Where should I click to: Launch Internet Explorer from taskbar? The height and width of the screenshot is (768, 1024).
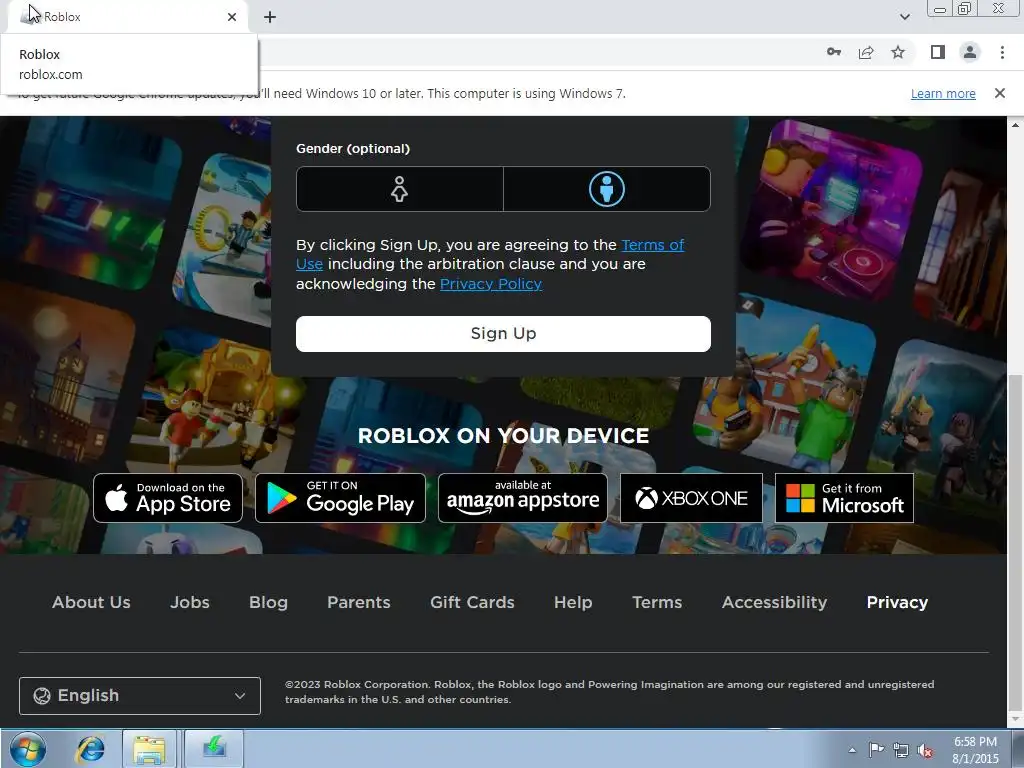[91, 748]
